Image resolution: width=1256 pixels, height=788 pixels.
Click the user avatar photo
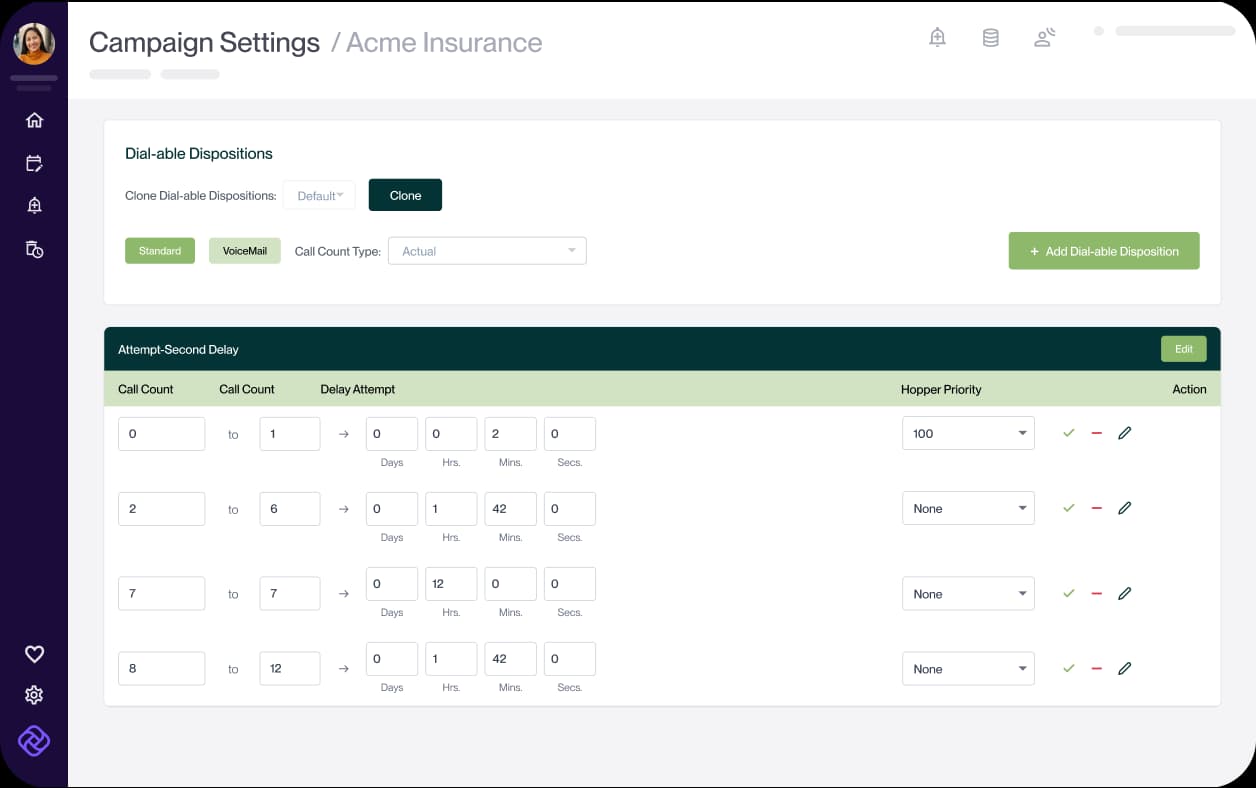(34, 43)
